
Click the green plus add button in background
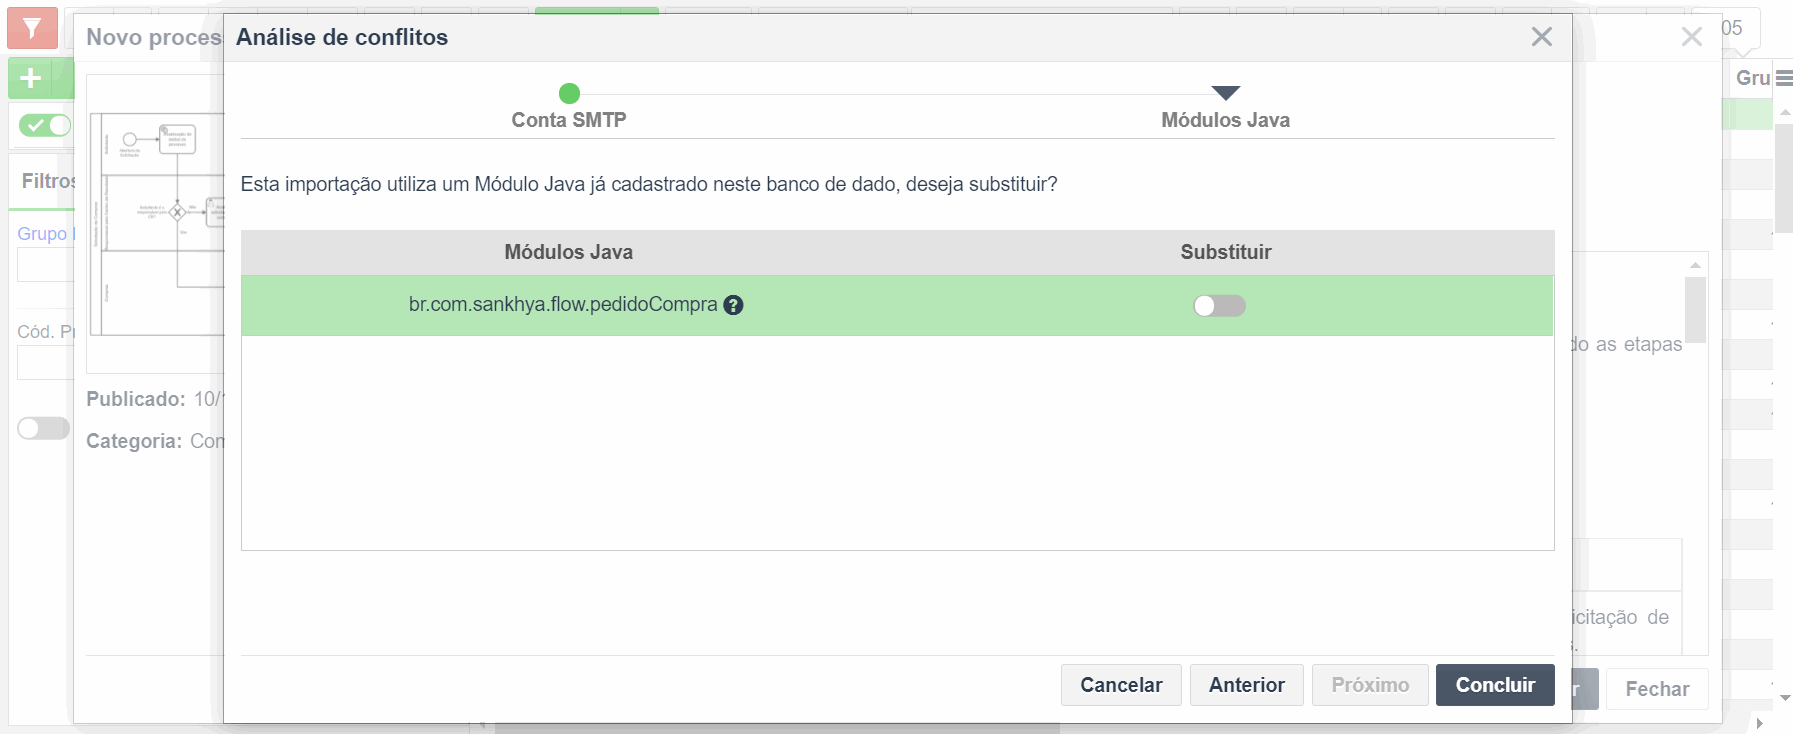31,78
